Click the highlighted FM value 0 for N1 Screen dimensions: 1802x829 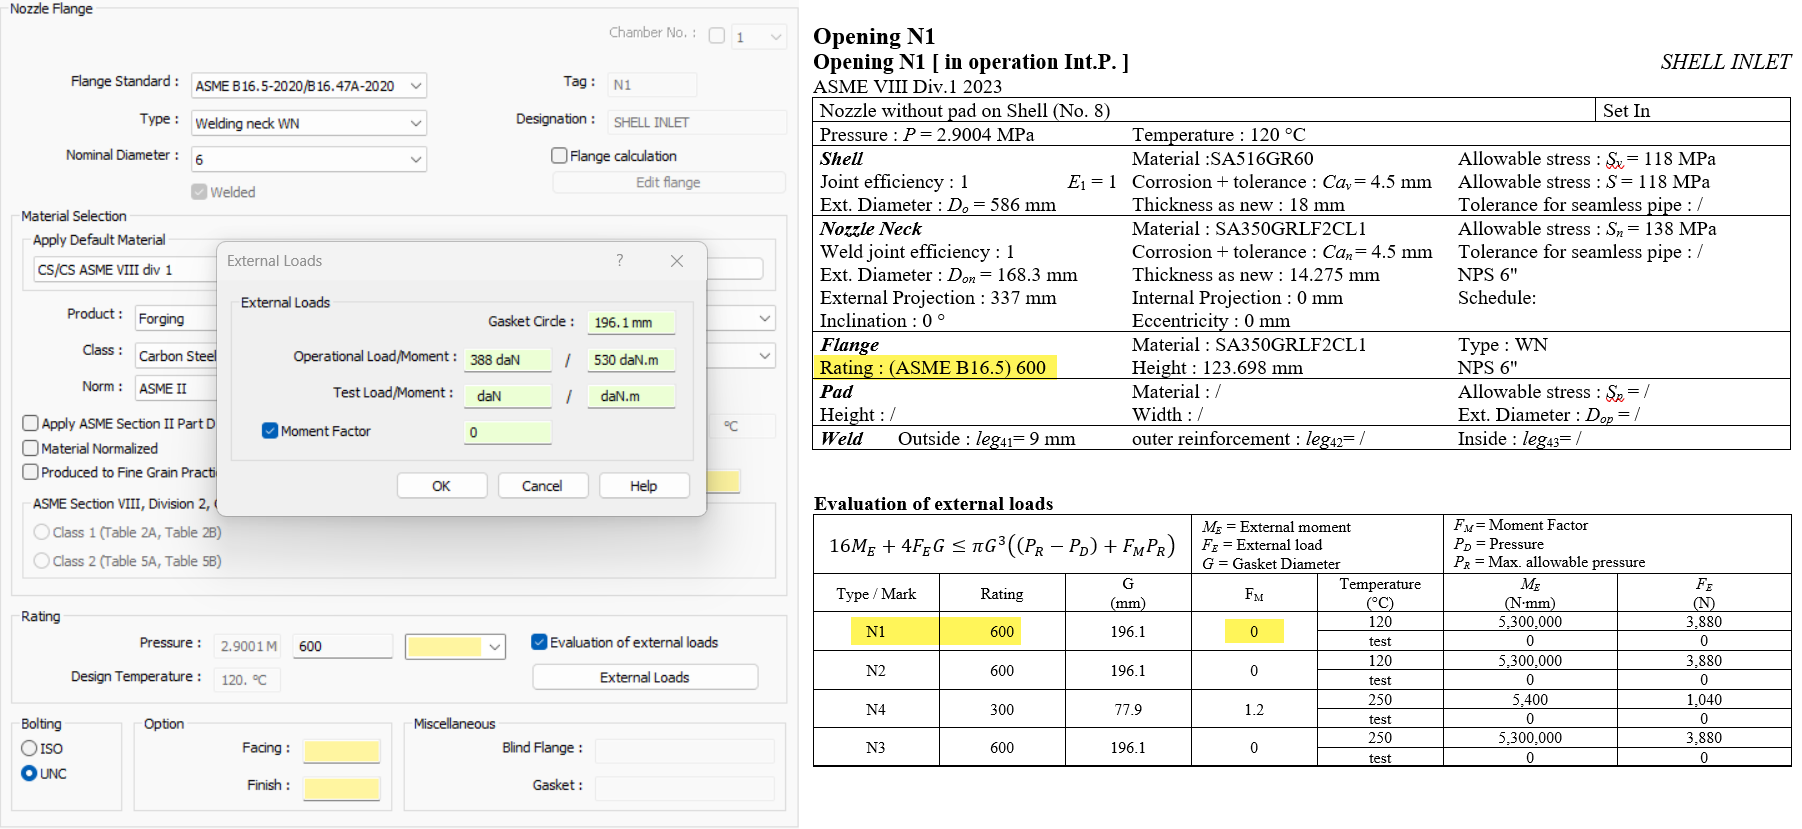coord(1254,631)
